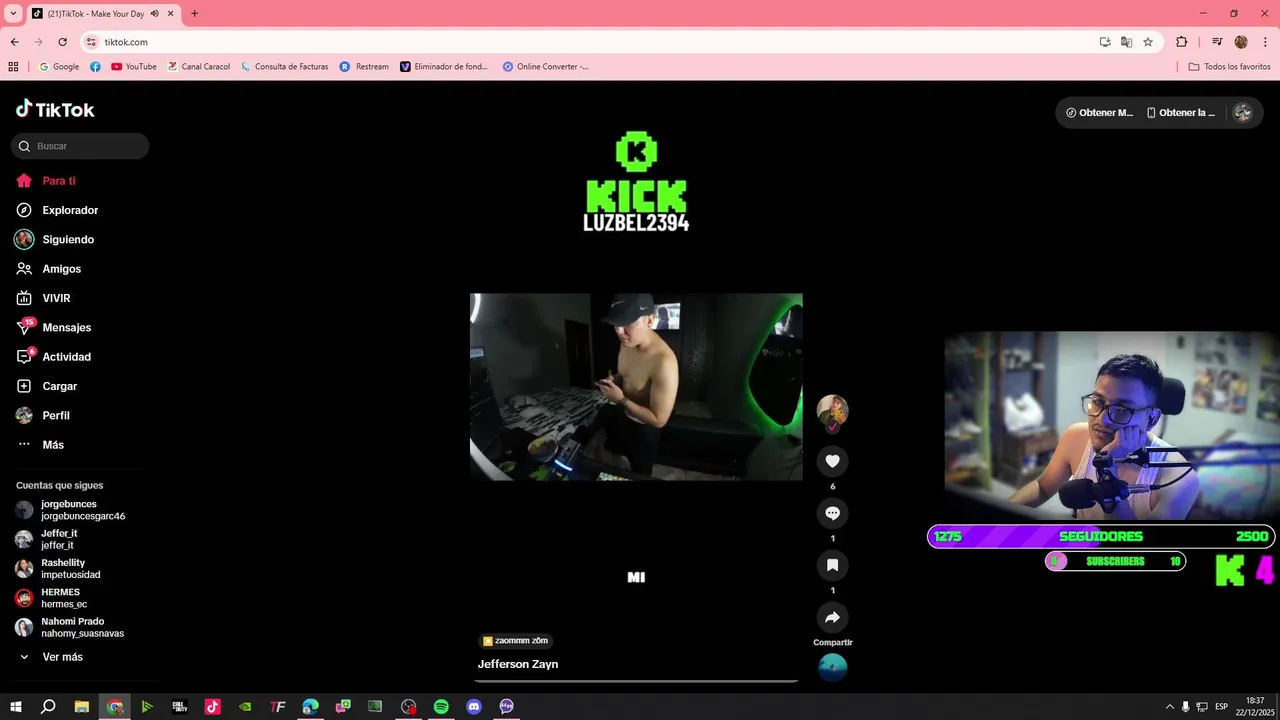View site information icon in address bar

pos(92,42)
